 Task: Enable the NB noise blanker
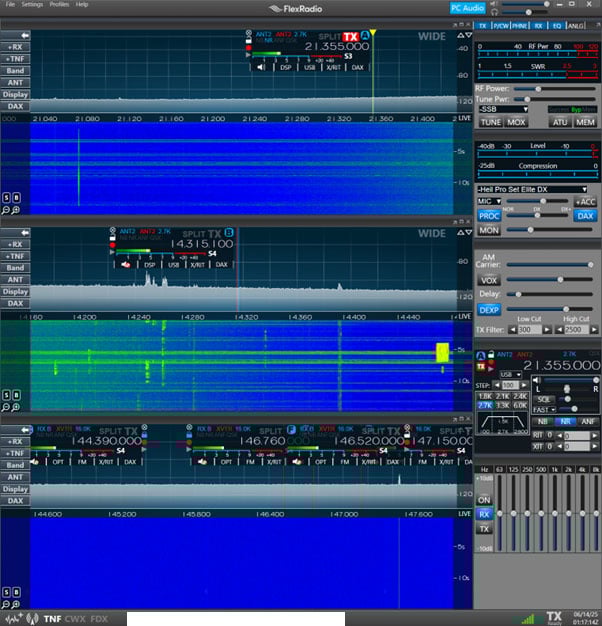click(542, 422)
